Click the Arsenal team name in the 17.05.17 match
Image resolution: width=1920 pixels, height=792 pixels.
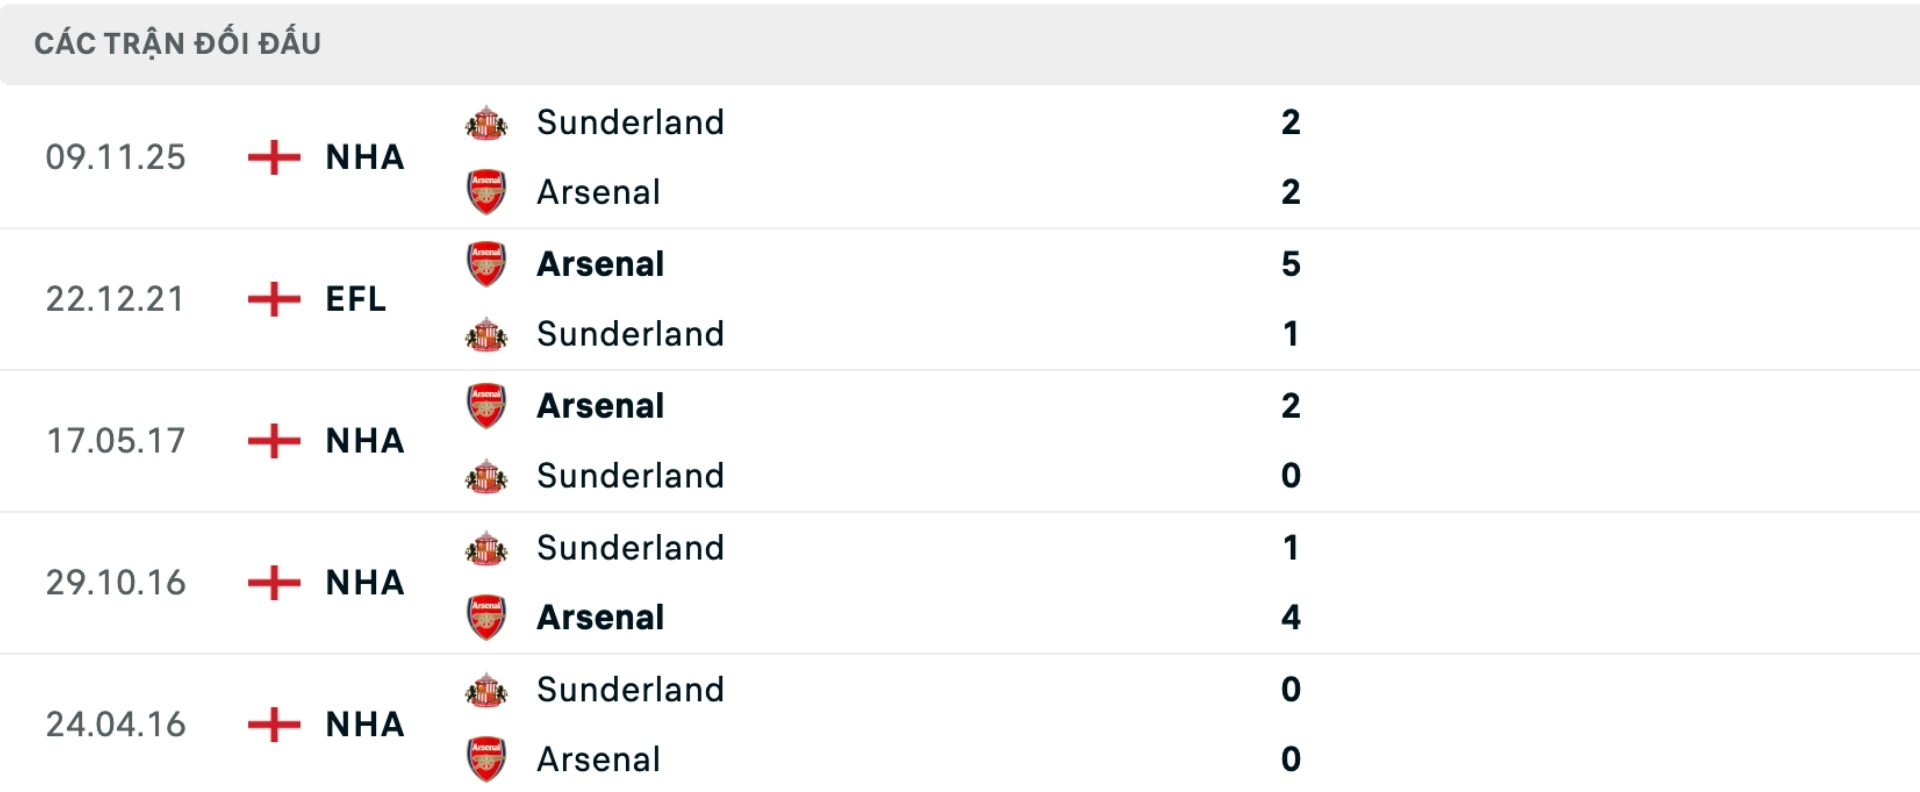tap(600, 405)
